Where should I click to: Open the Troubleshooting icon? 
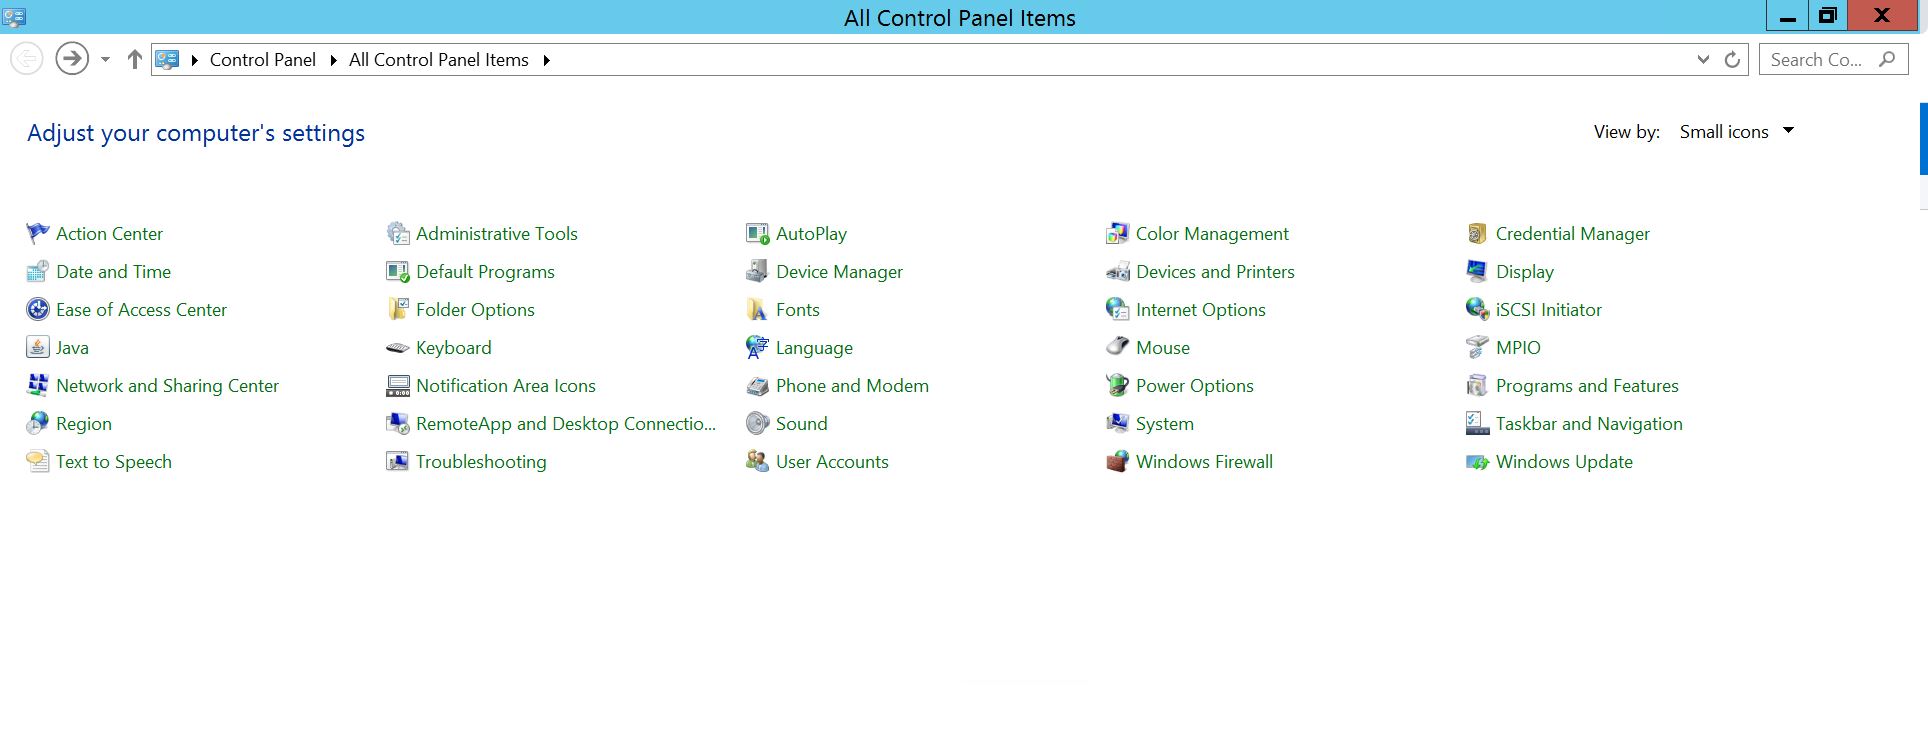[398, 462]
